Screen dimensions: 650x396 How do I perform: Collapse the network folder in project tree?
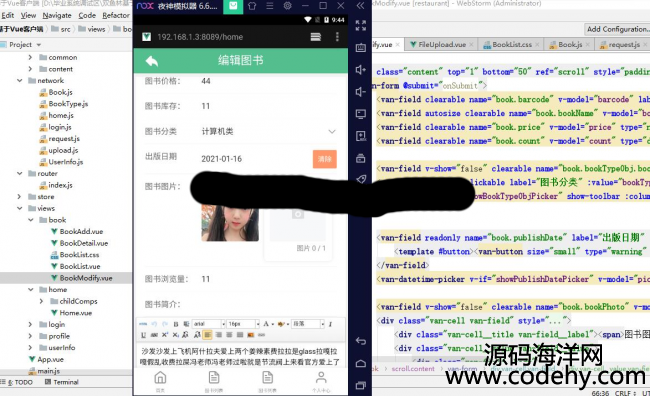[19, 80]
